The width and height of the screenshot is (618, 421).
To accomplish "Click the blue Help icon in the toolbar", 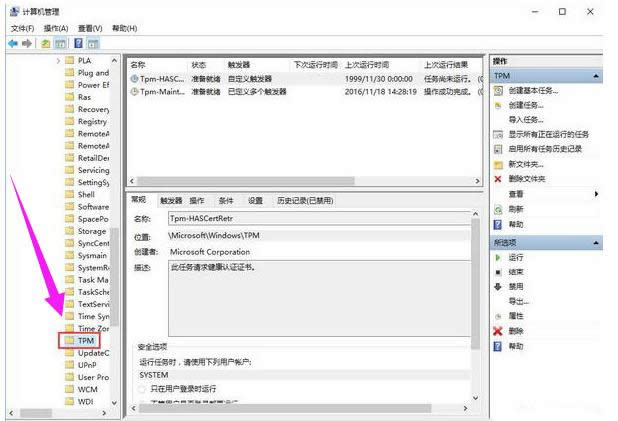I will [78, 44].
